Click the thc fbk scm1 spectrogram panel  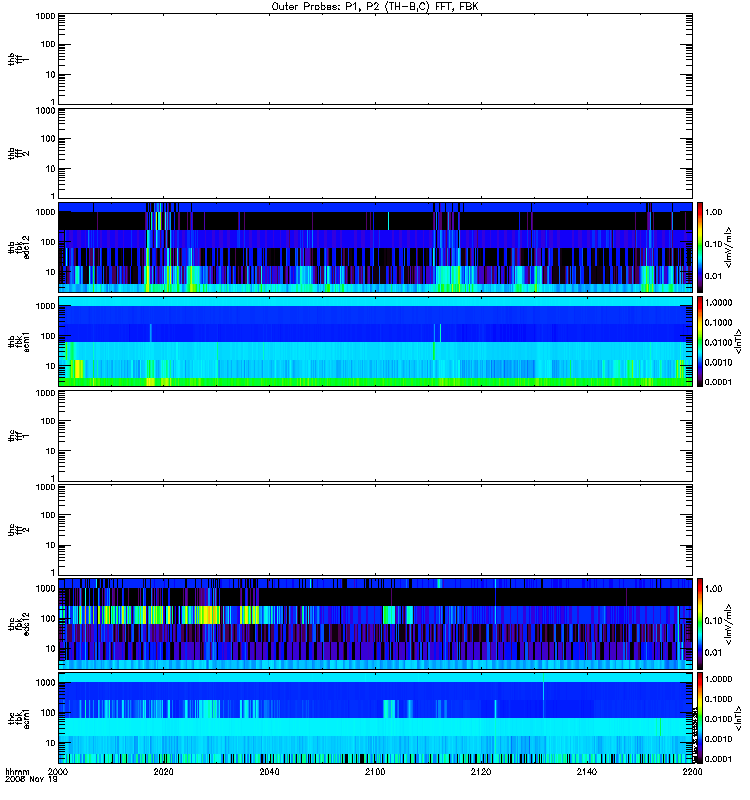point(375,718)
